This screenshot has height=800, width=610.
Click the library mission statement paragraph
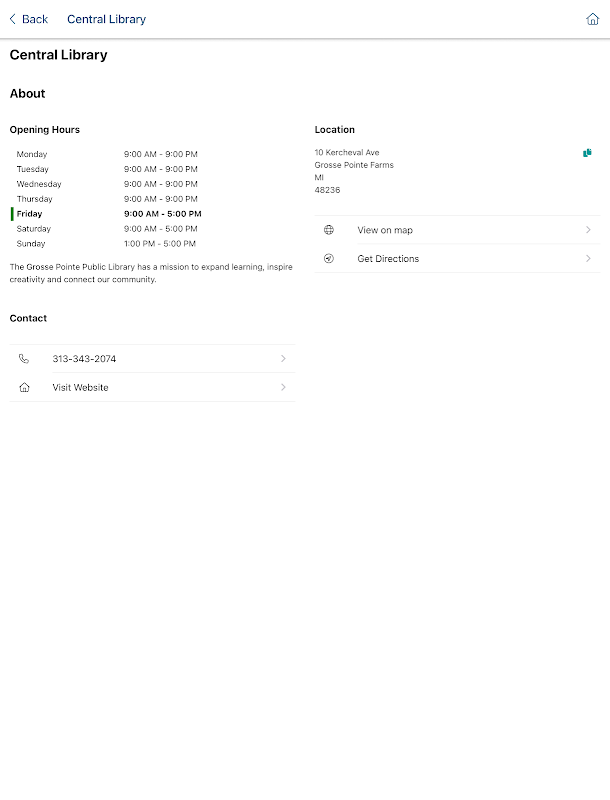151,273
